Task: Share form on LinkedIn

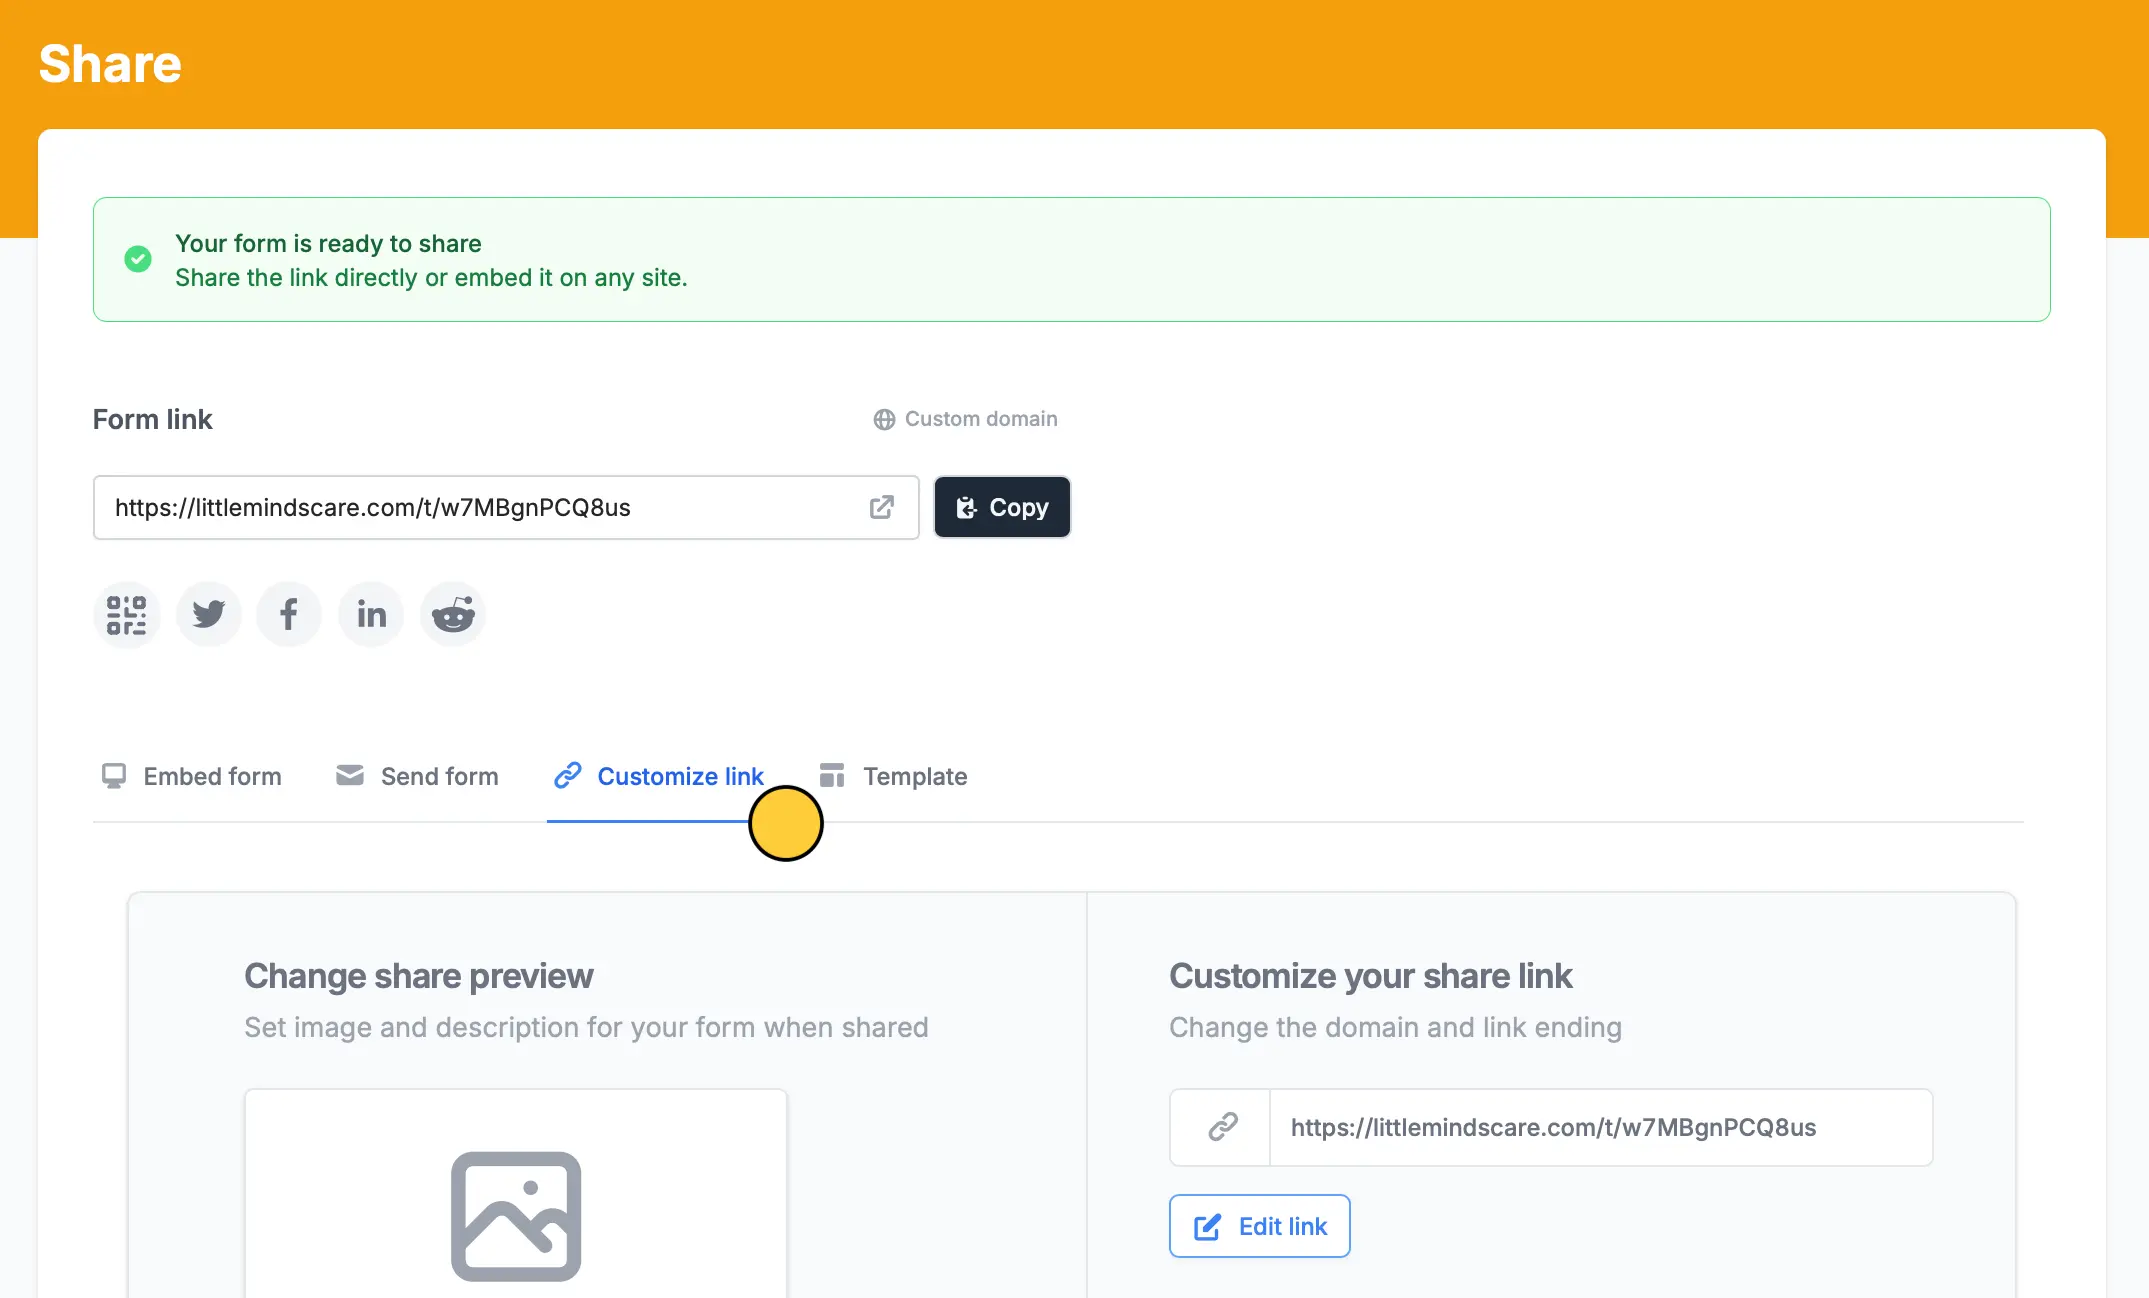Action: tap(371, 615)
